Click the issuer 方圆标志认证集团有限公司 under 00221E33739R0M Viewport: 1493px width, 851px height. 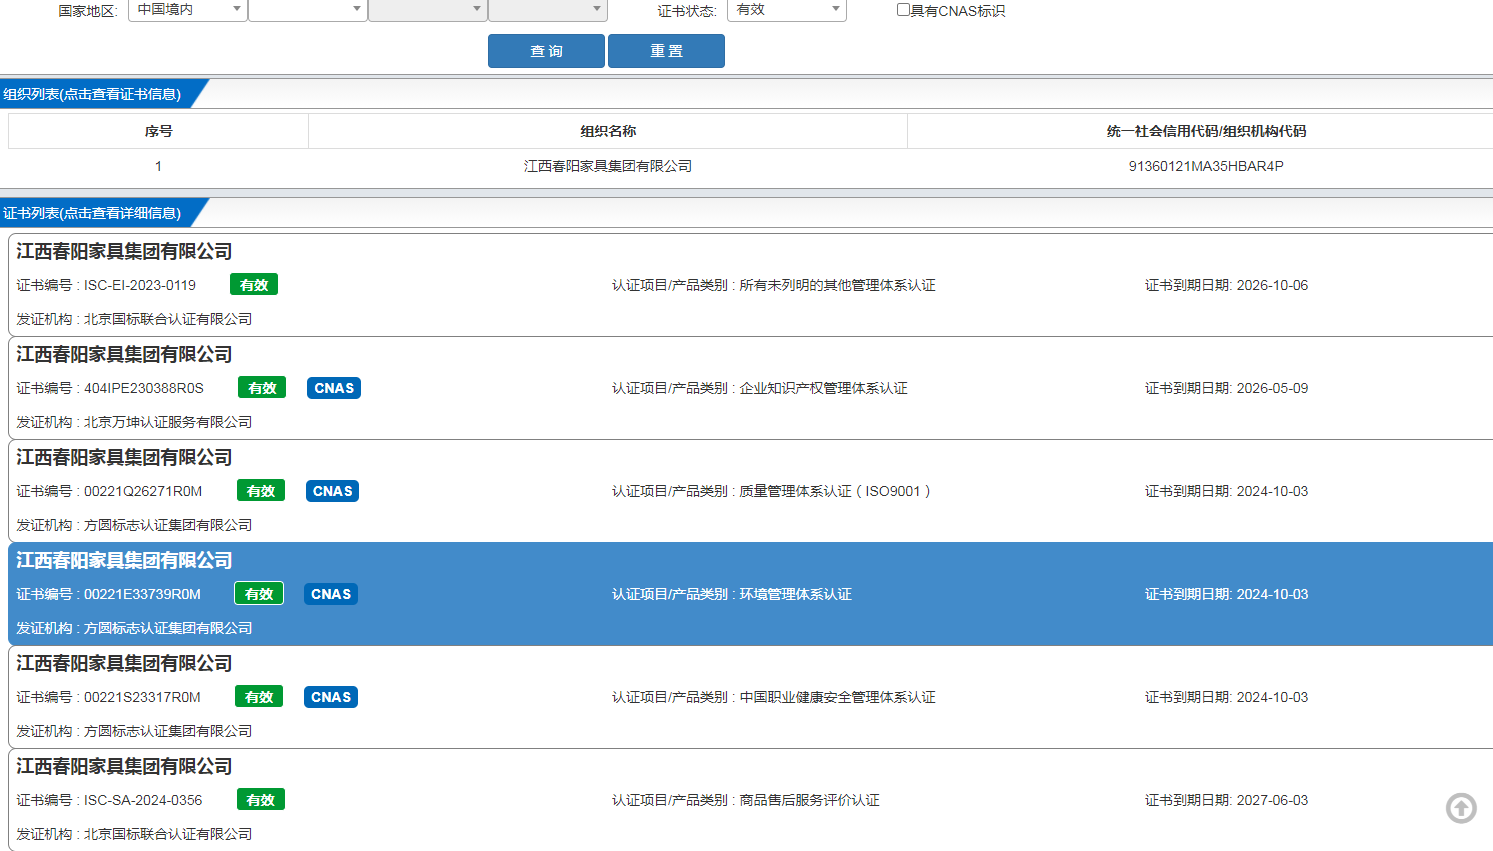tap(168, 628)
